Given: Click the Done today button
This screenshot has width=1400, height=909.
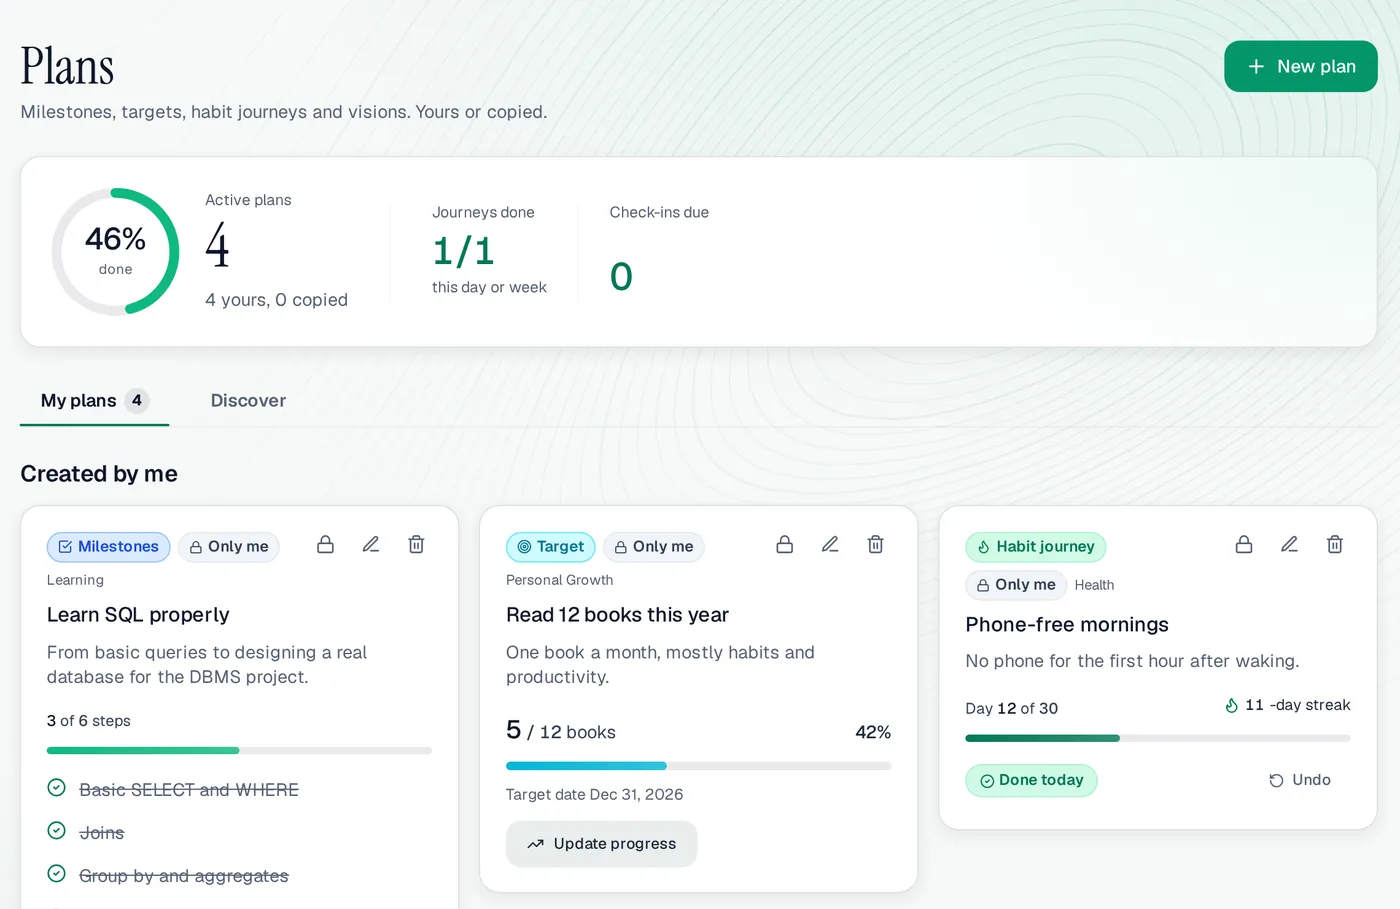Looking at the screenshot, I should [1031, 780].
